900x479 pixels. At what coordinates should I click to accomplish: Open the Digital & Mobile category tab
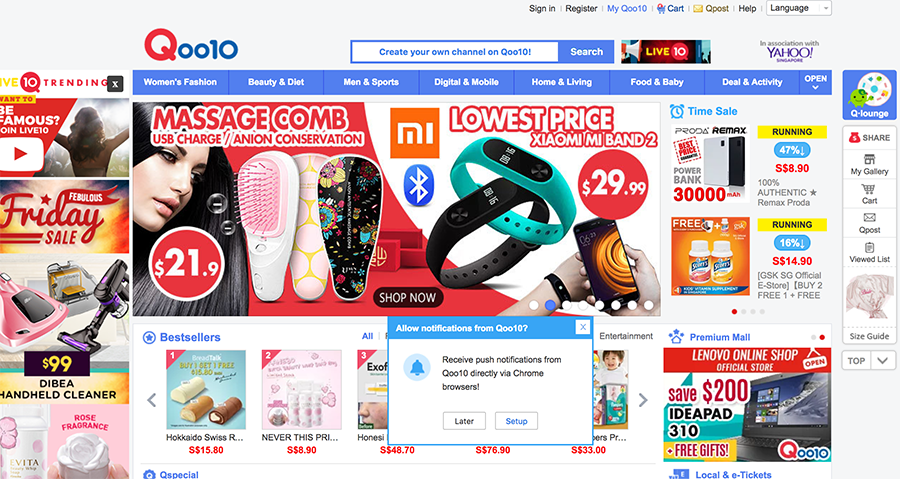coord(466,82)
